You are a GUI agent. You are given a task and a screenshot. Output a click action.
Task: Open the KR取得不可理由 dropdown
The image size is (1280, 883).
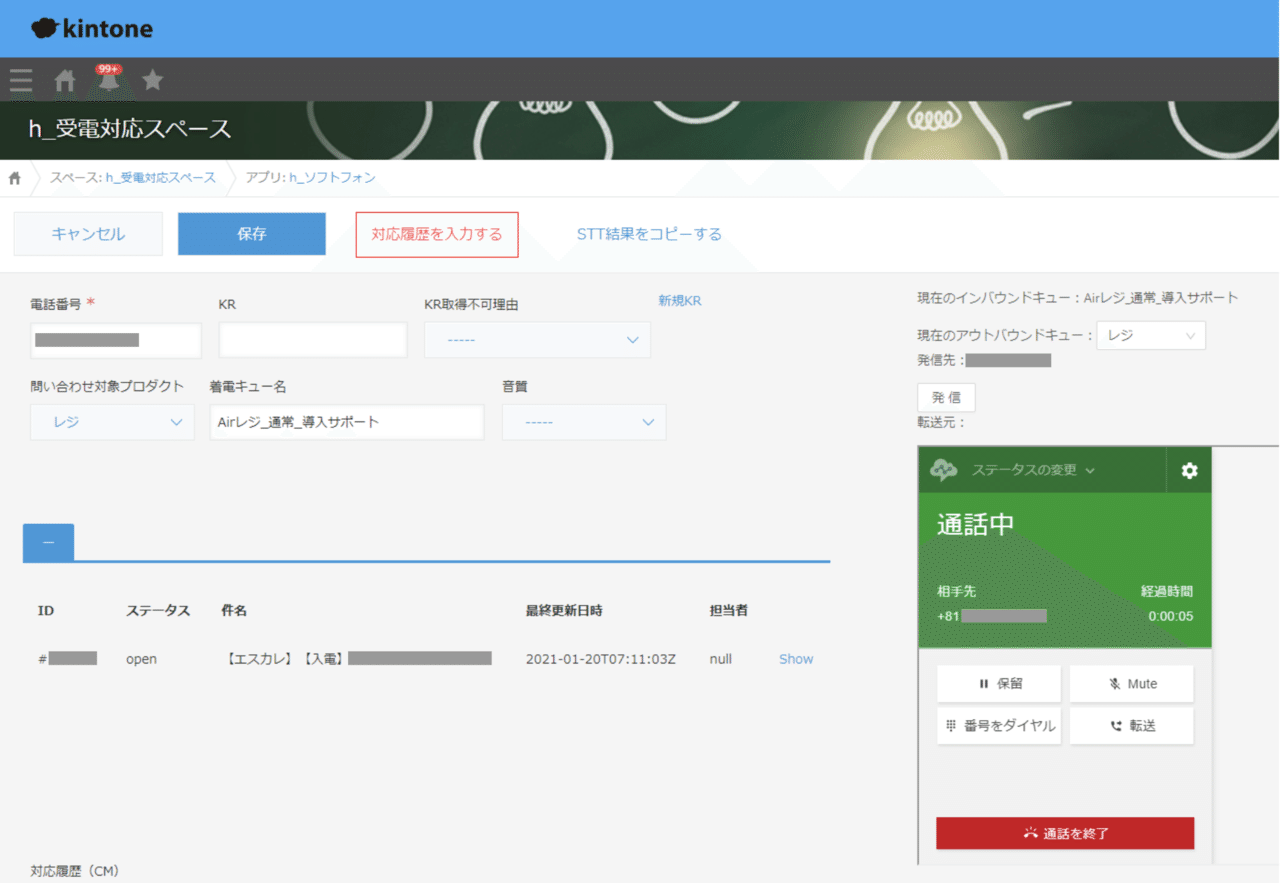[x=537, y=340]
